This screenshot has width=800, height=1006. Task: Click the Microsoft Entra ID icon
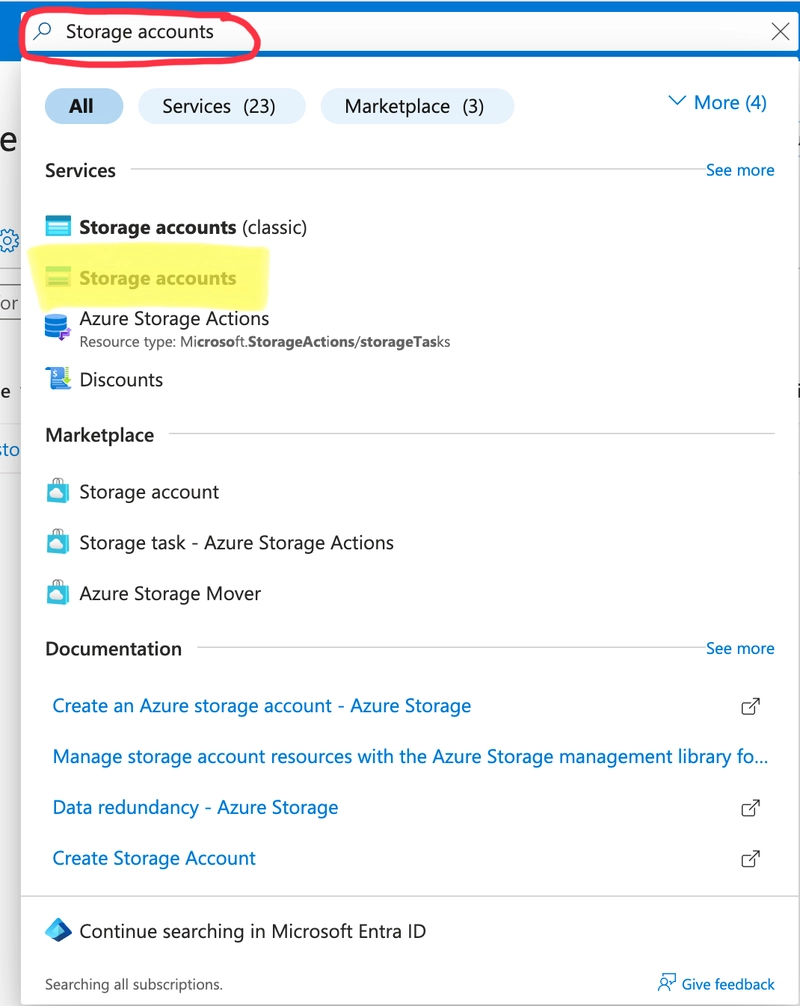58,930
